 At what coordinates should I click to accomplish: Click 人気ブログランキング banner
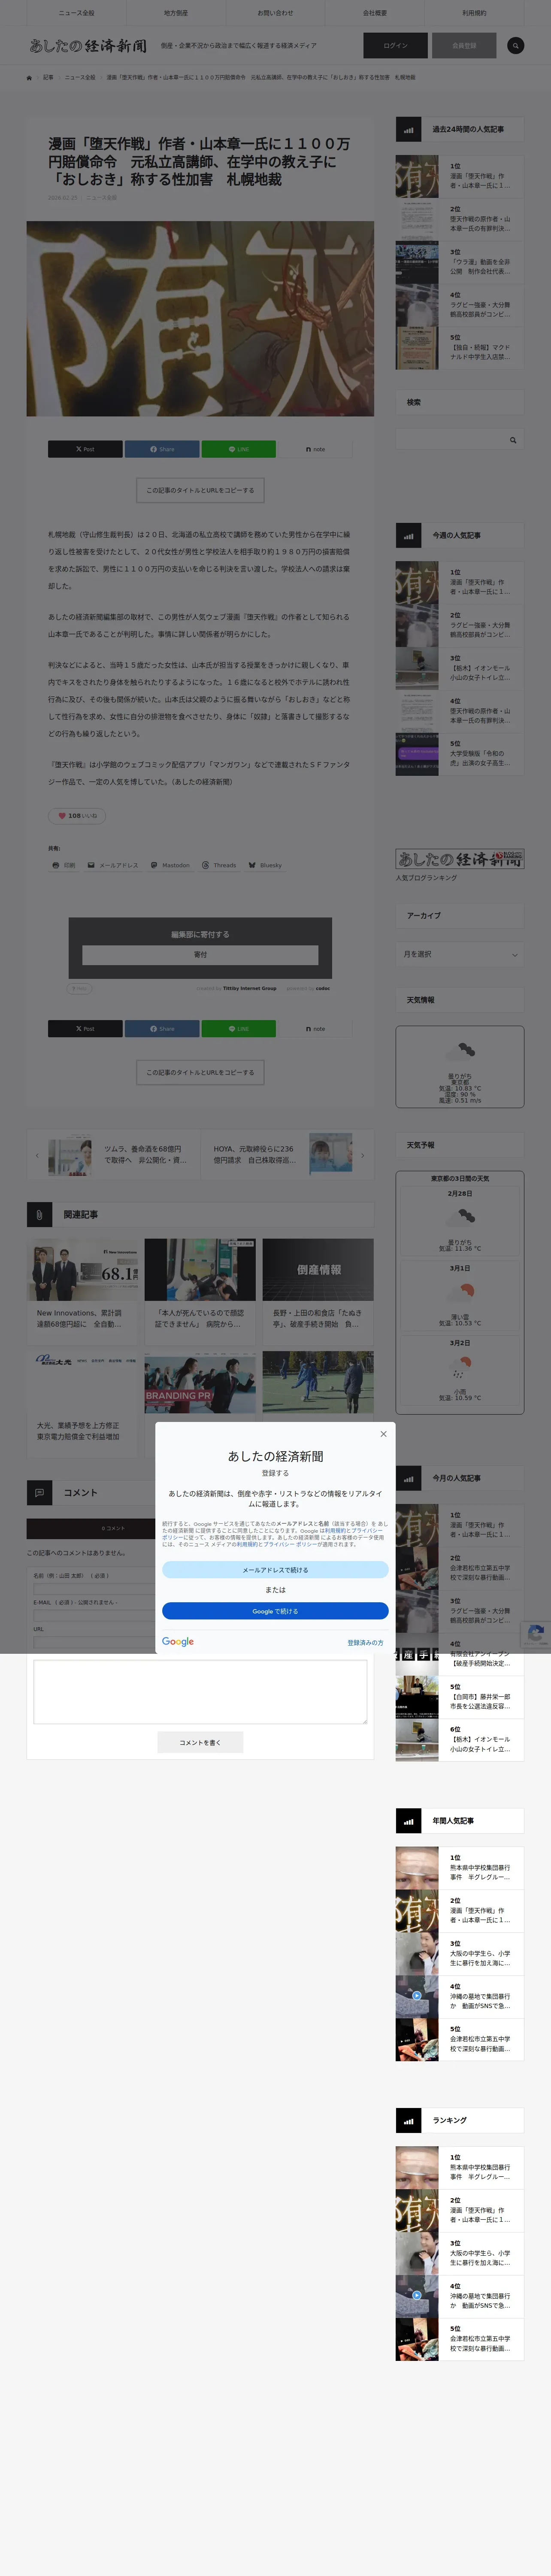point(460,859)
